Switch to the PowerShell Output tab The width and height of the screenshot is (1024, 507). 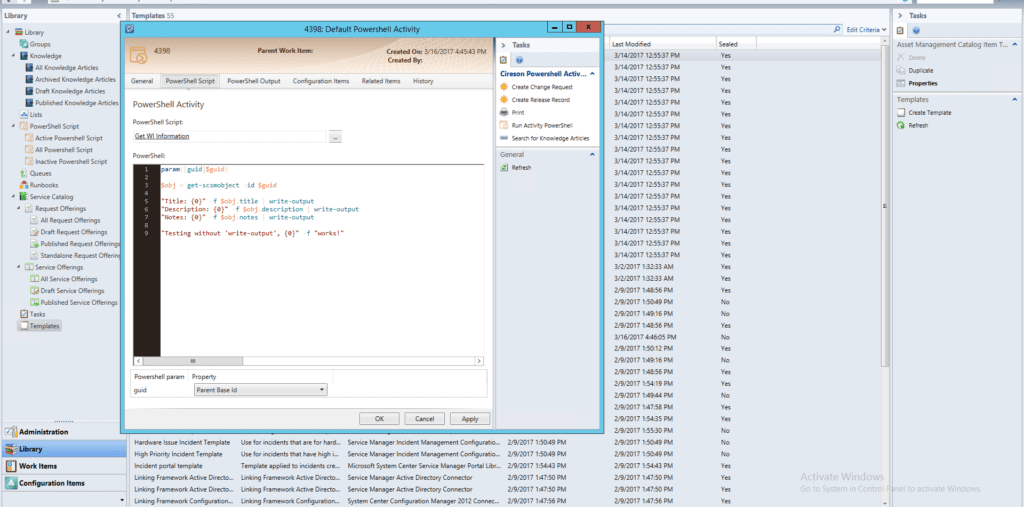click(253, 81)
